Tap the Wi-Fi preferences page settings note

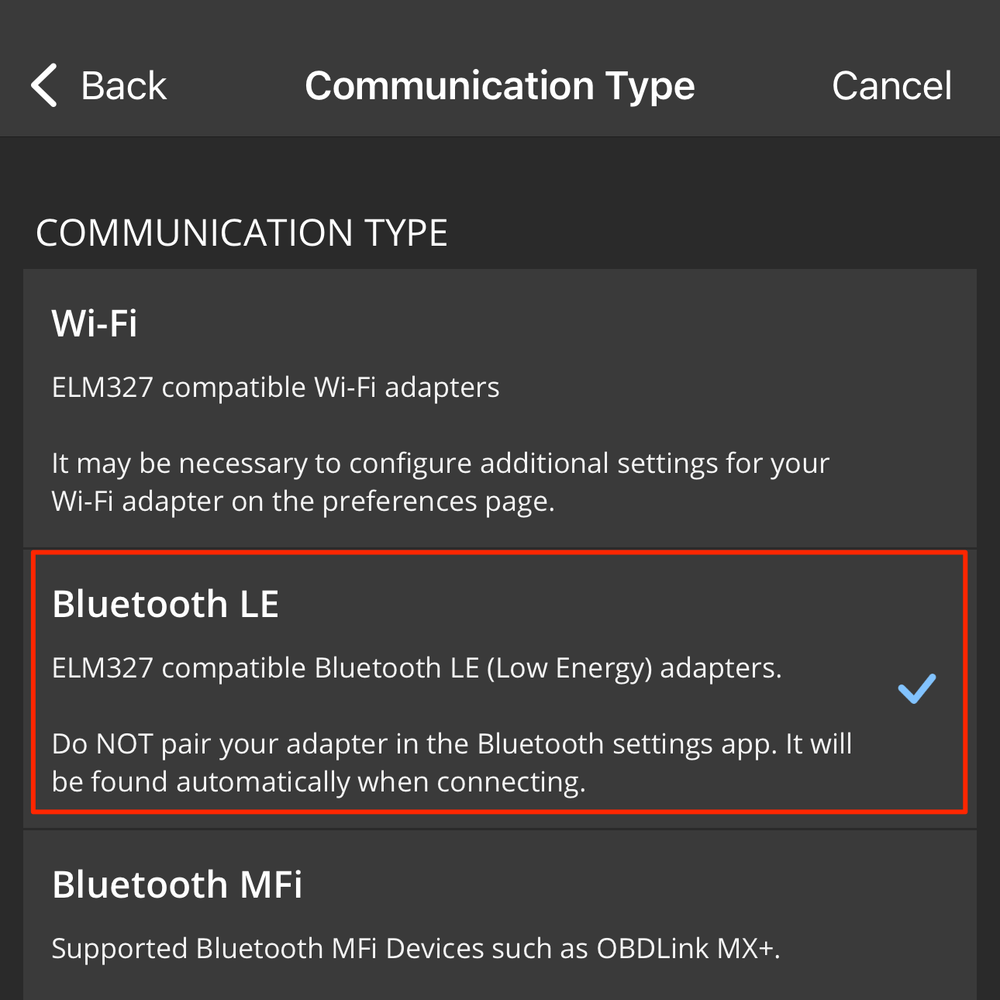tap(440, 482)
